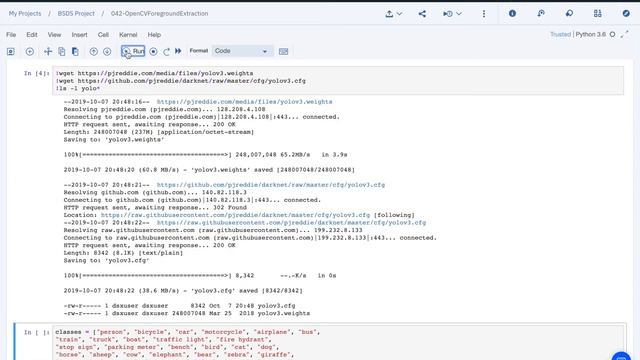Image resolution: width=640 pixels, height=360 pixels.
Task: Open the comments icon
Action: (569, 13)
